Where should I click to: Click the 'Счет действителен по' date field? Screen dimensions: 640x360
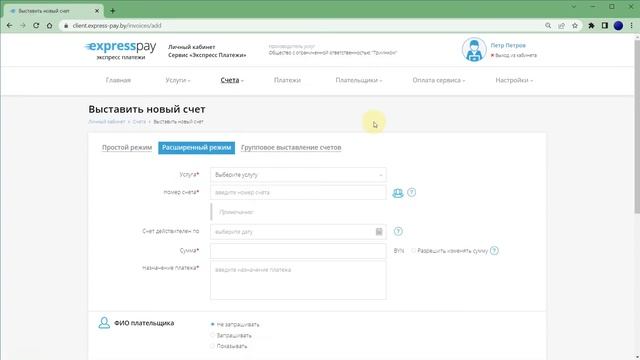coord(298,231)
